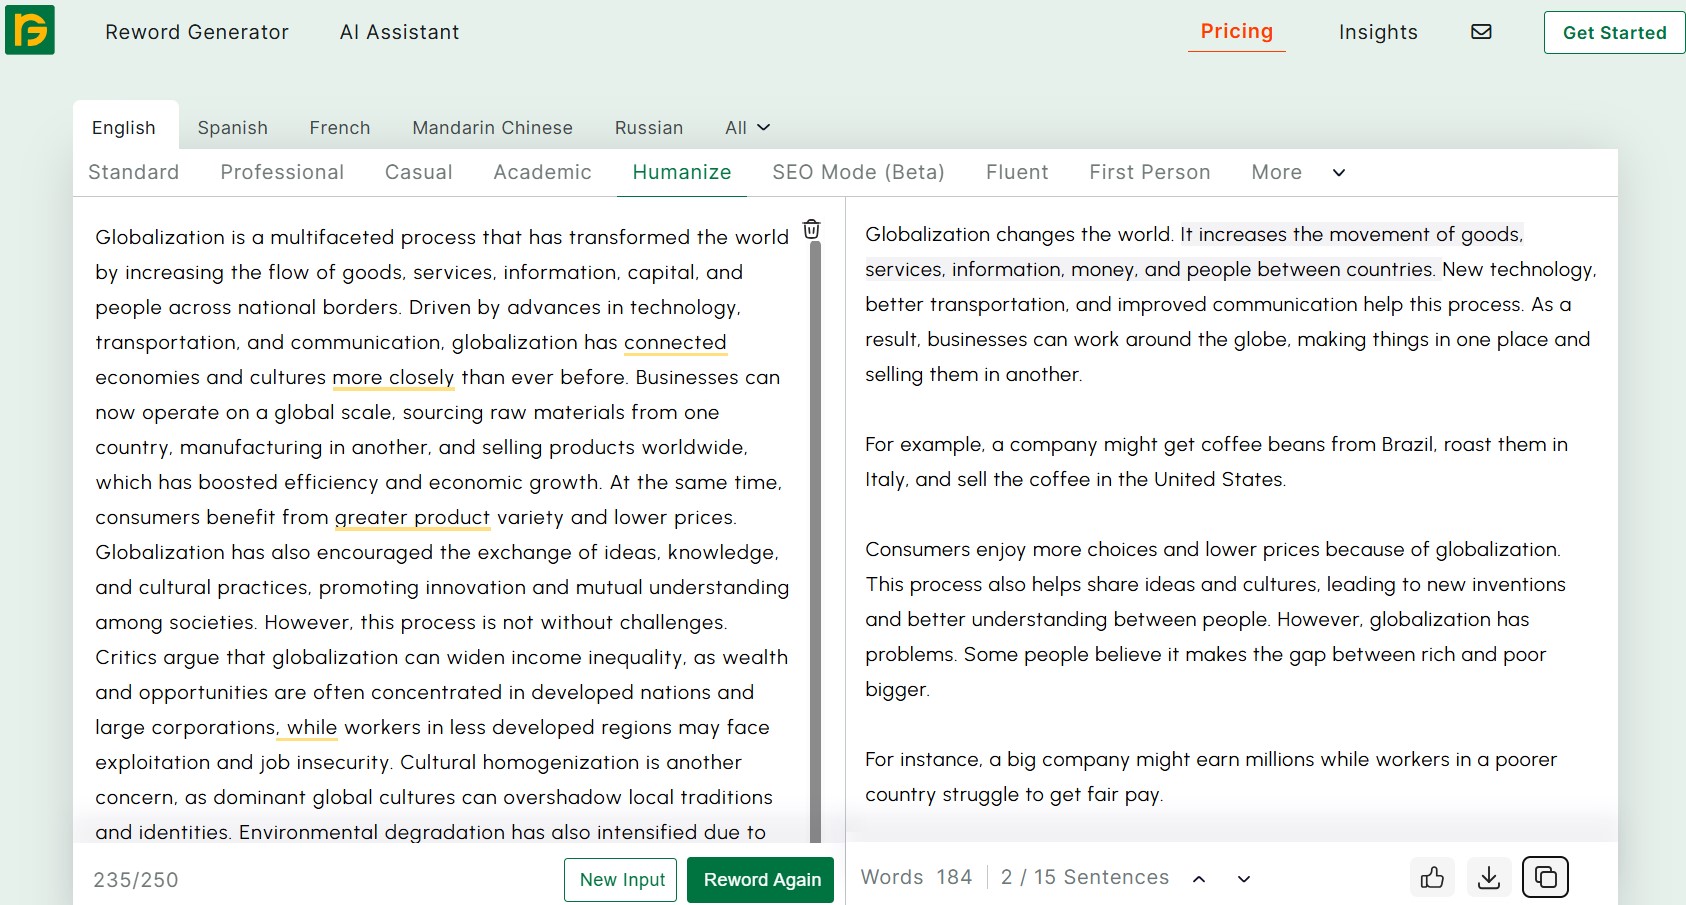Click the thumbs up icon
1686x905 pixels.
click(1432, 878)
